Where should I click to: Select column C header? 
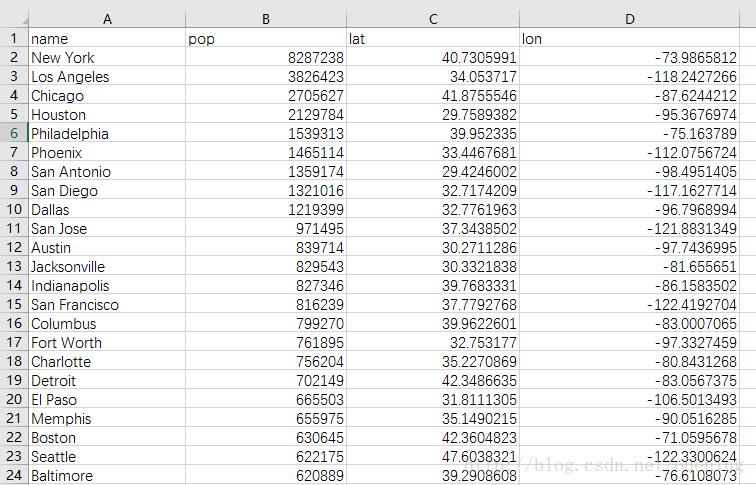(x=433, y=19)
